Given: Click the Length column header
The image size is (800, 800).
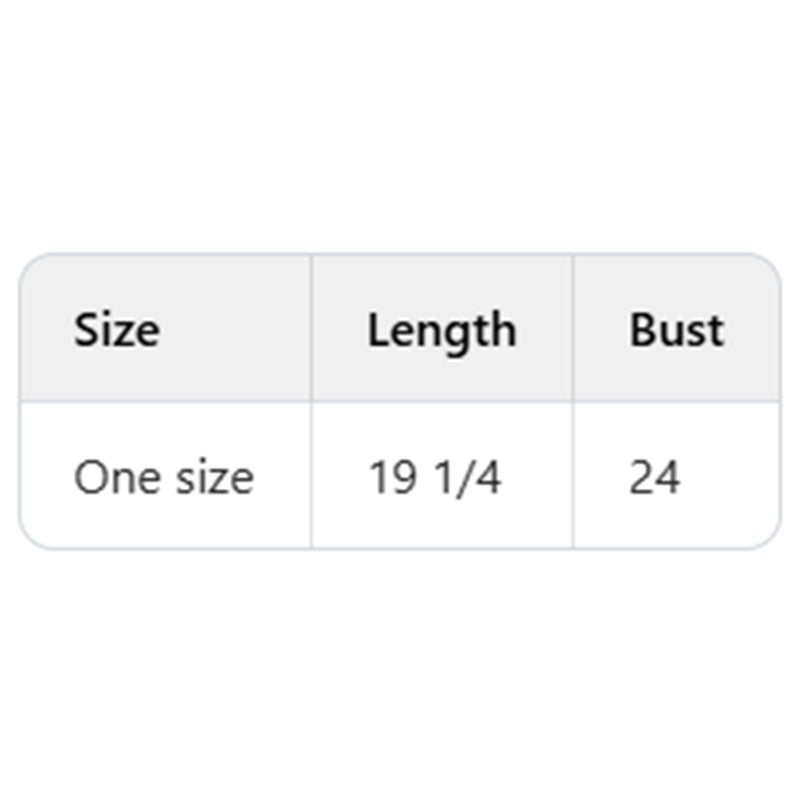Looking at the screenshot, I should pyautogui.click(x=441, y=330).
